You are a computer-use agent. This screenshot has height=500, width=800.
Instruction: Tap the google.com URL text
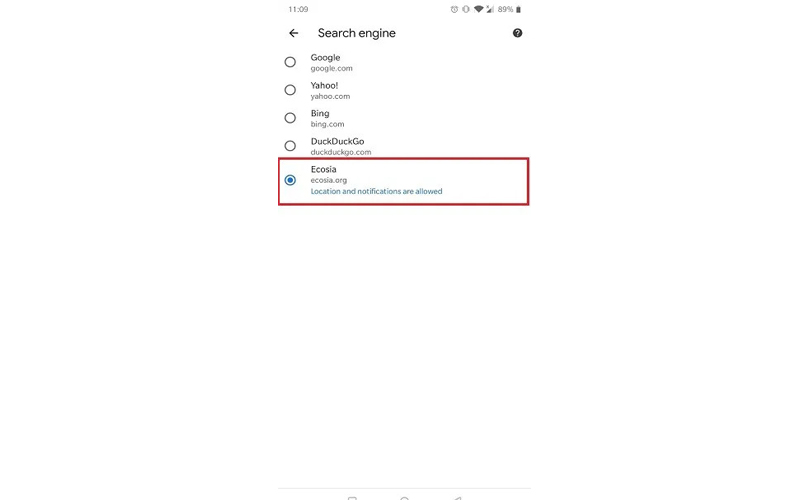point(332,68)
